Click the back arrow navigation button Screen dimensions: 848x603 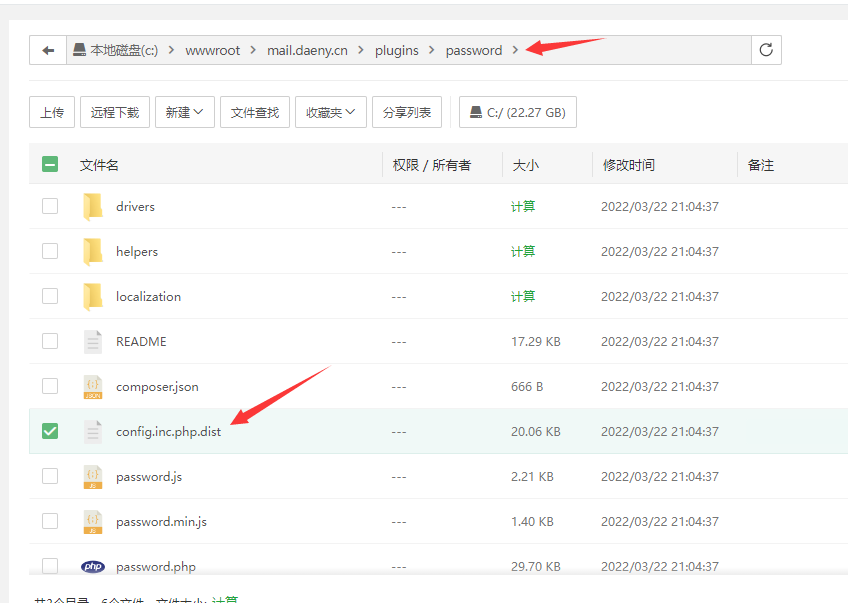(47, 50)
